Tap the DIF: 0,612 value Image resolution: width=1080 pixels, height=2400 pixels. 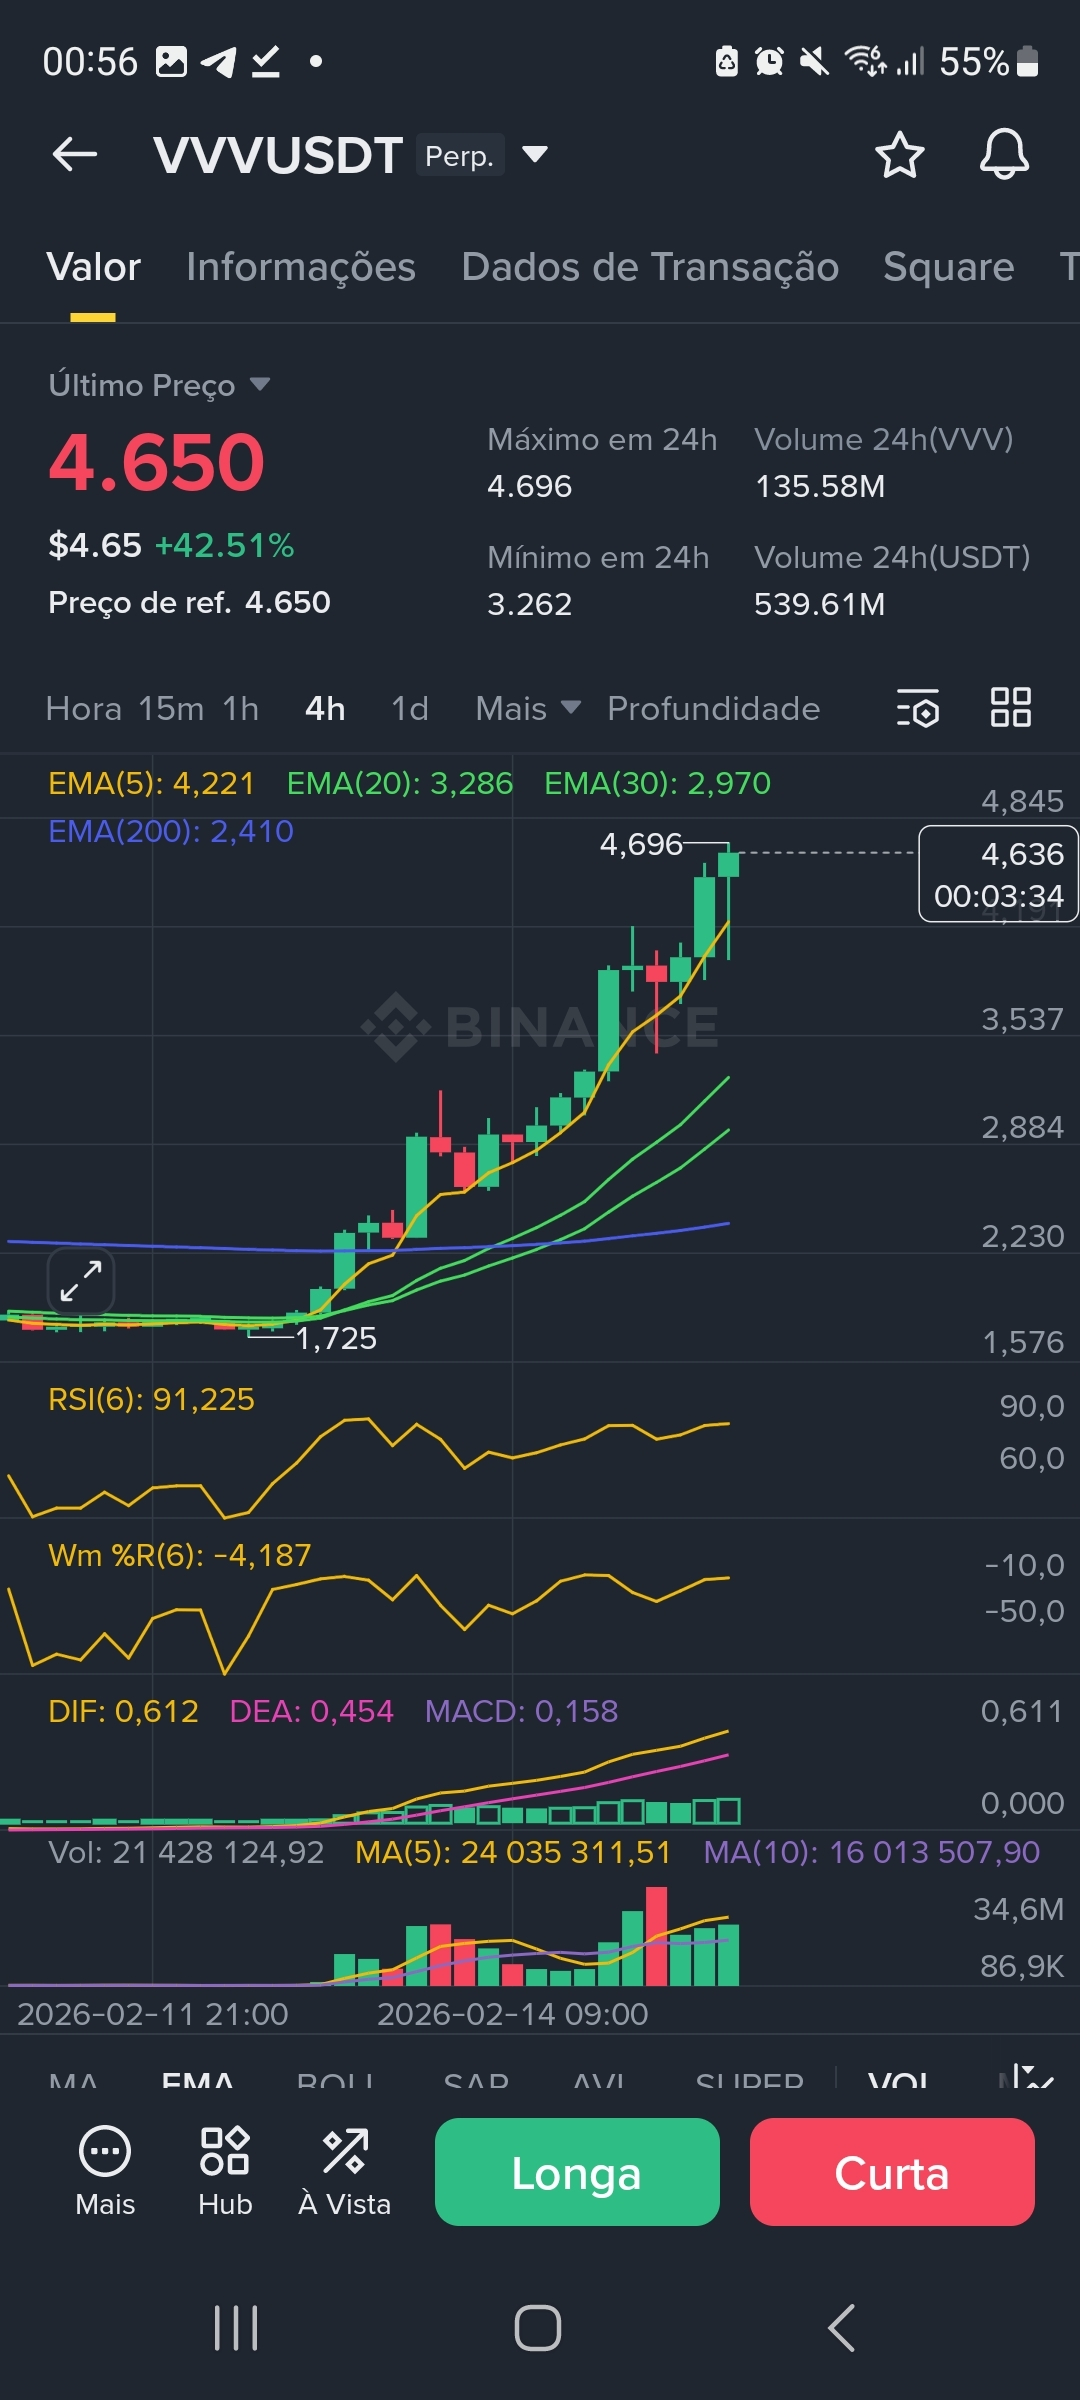click(123, 1711)
